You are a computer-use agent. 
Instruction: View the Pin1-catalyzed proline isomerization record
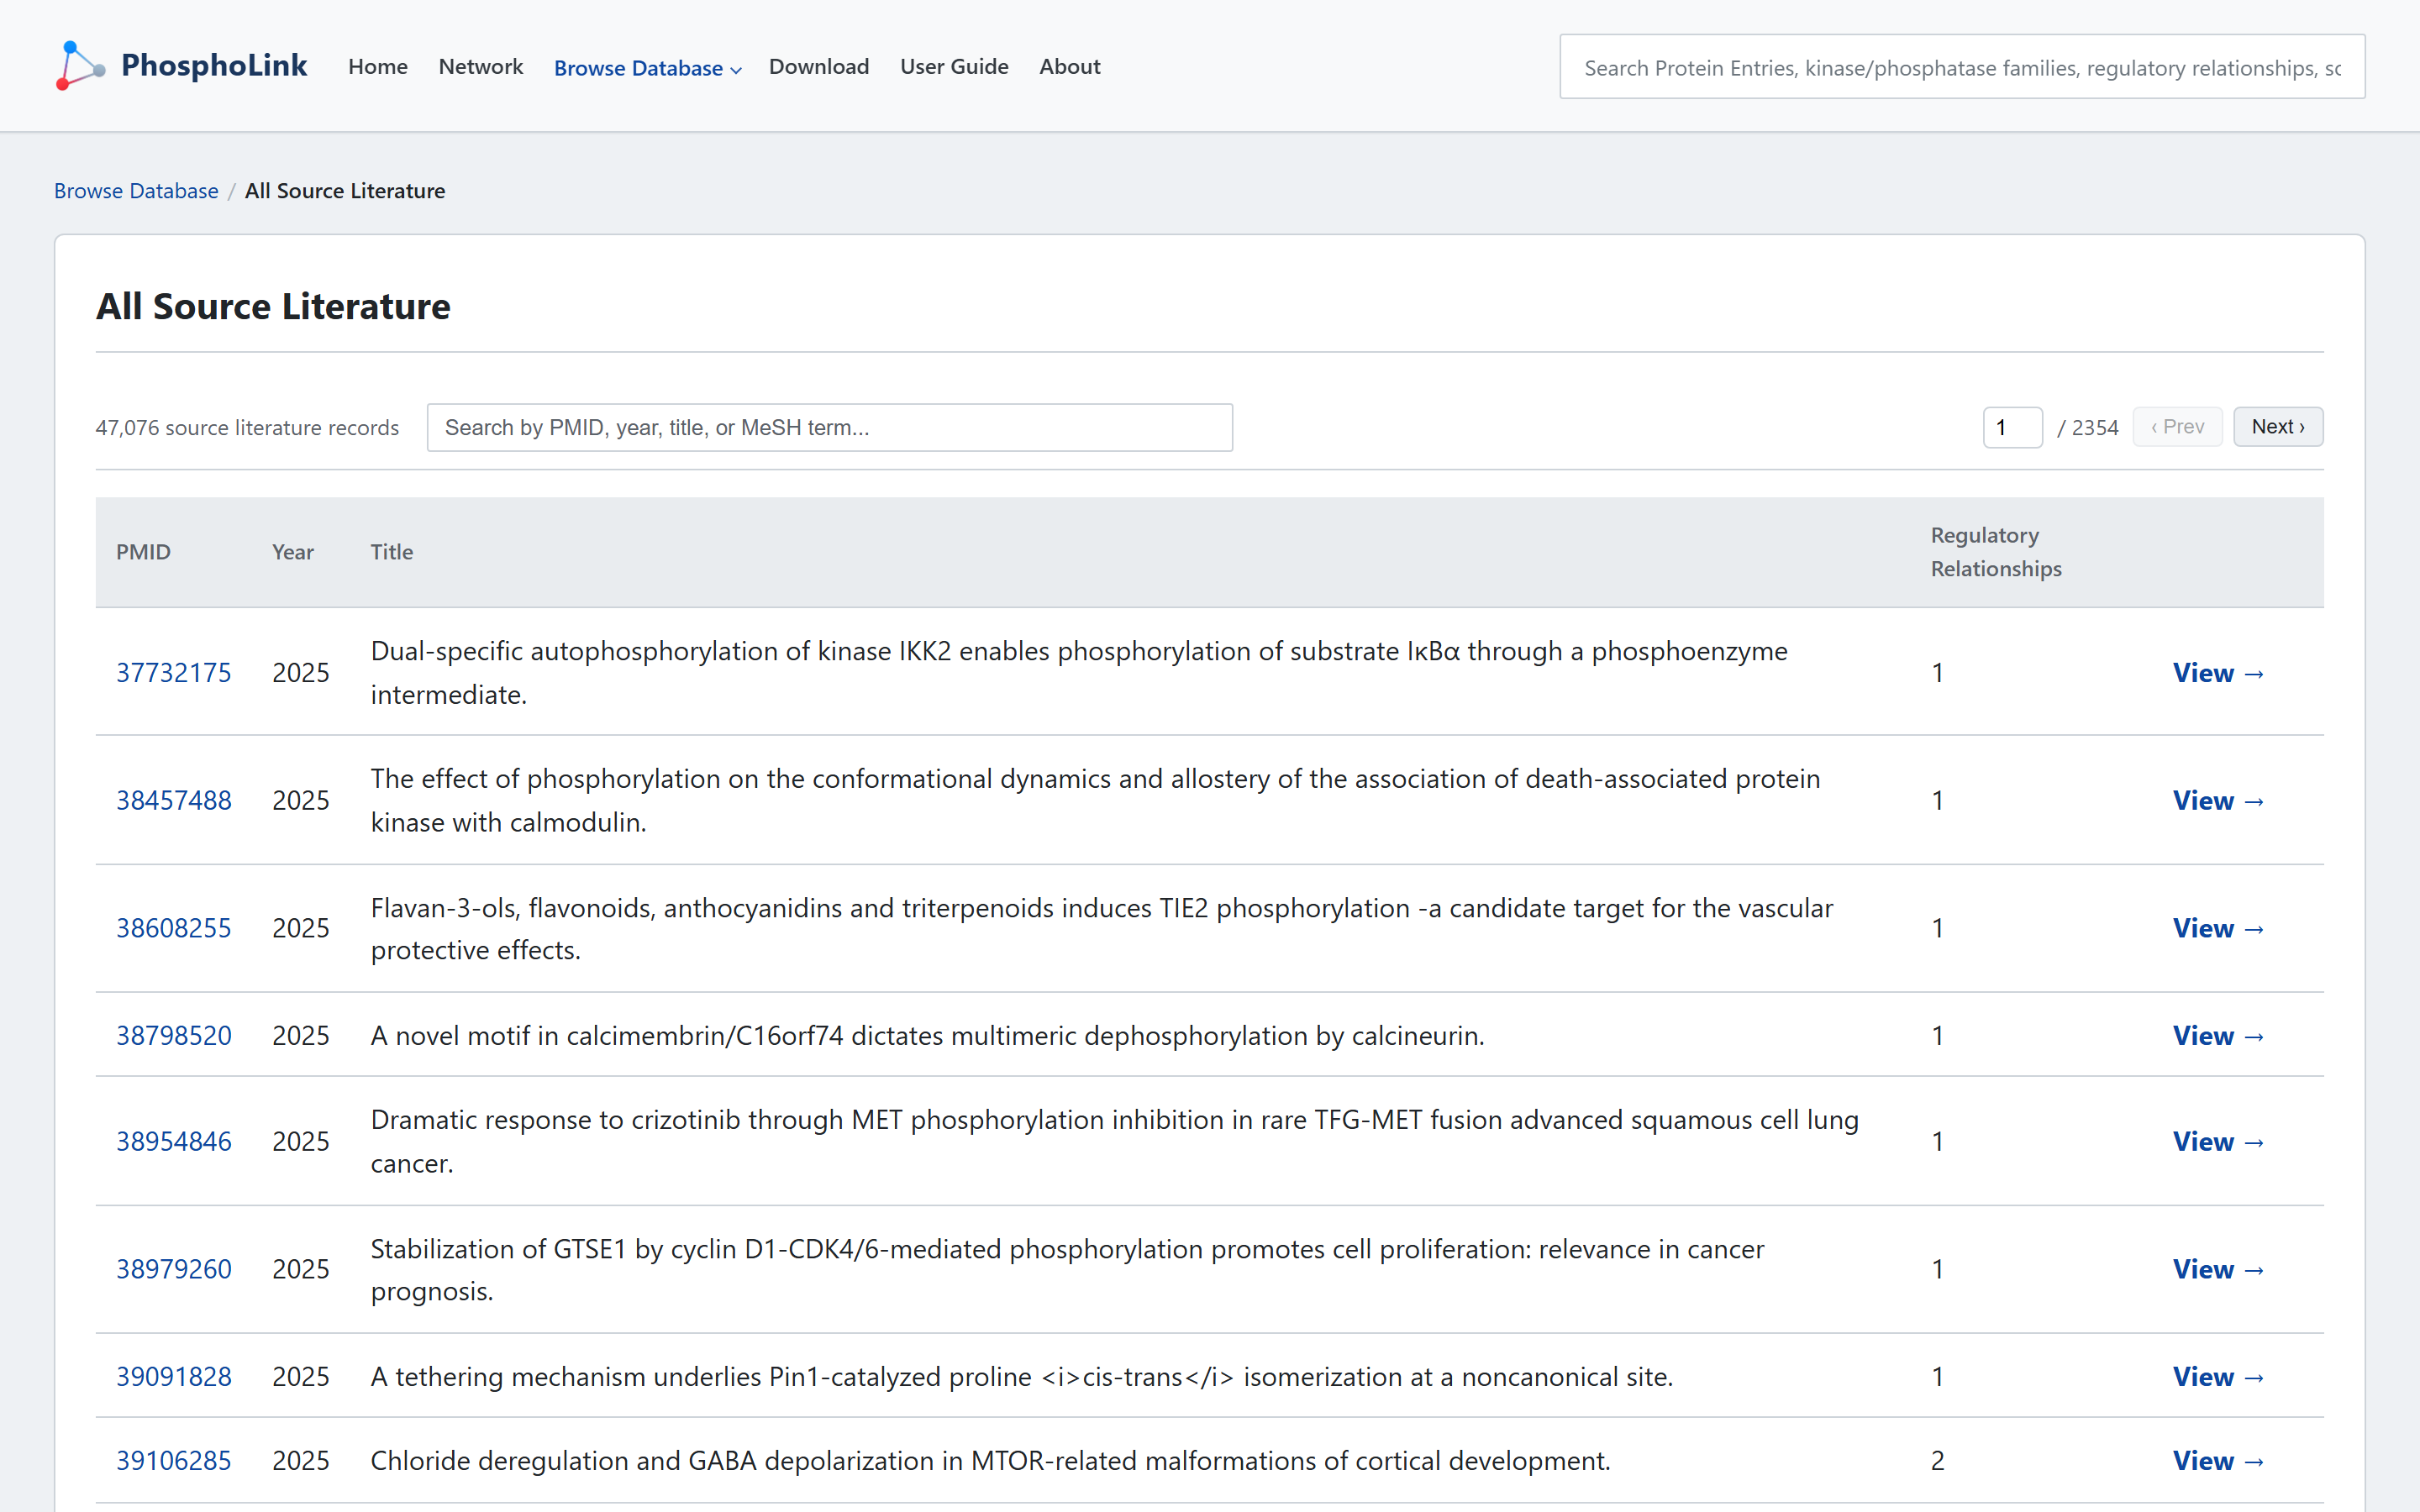(2218, 1377)
